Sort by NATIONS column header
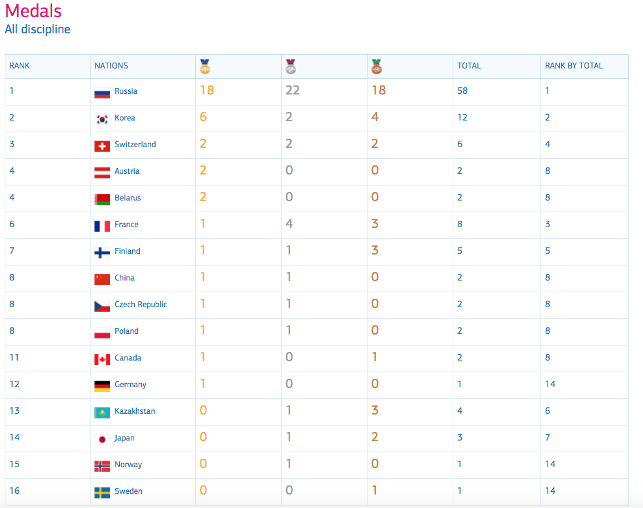 point(111,66)
